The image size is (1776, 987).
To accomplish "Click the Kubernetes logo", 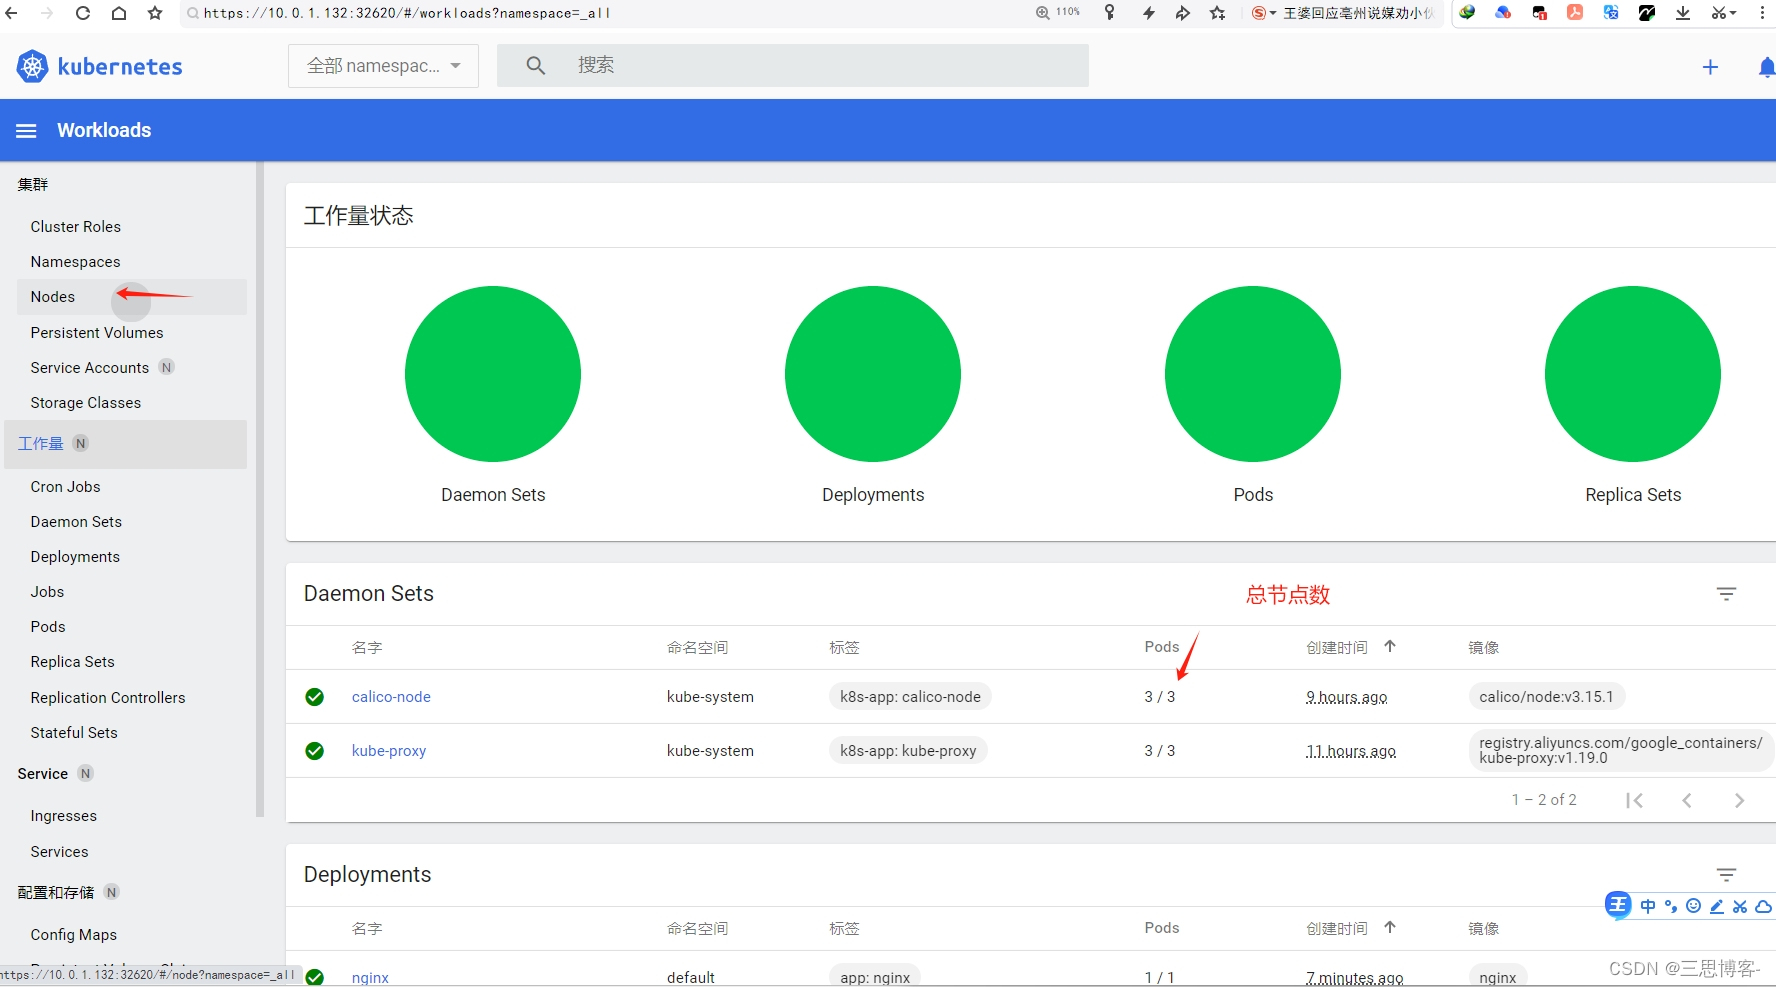I will 100,67.
